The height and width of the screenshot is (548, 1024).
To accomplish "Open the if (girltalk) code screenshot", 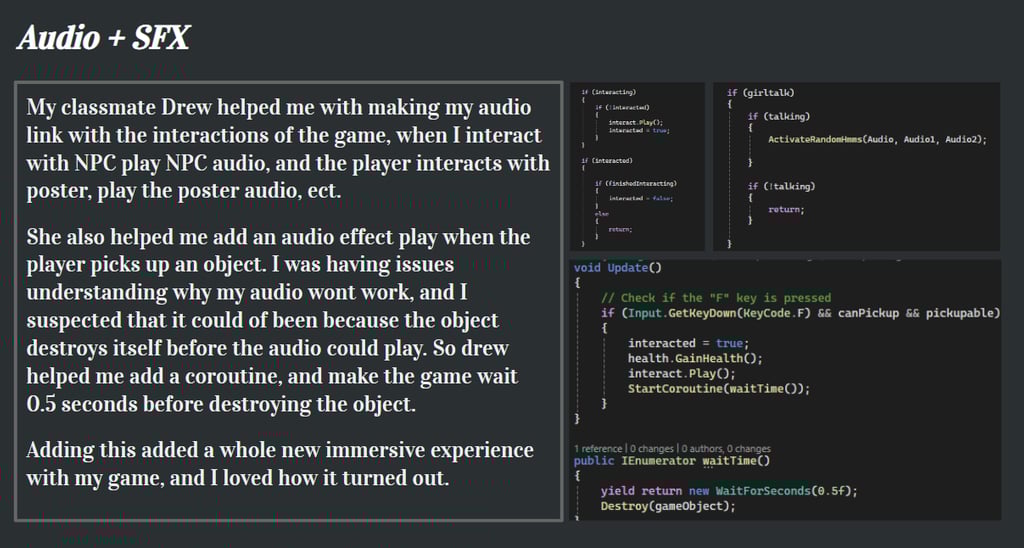I will tap(856, 167).
